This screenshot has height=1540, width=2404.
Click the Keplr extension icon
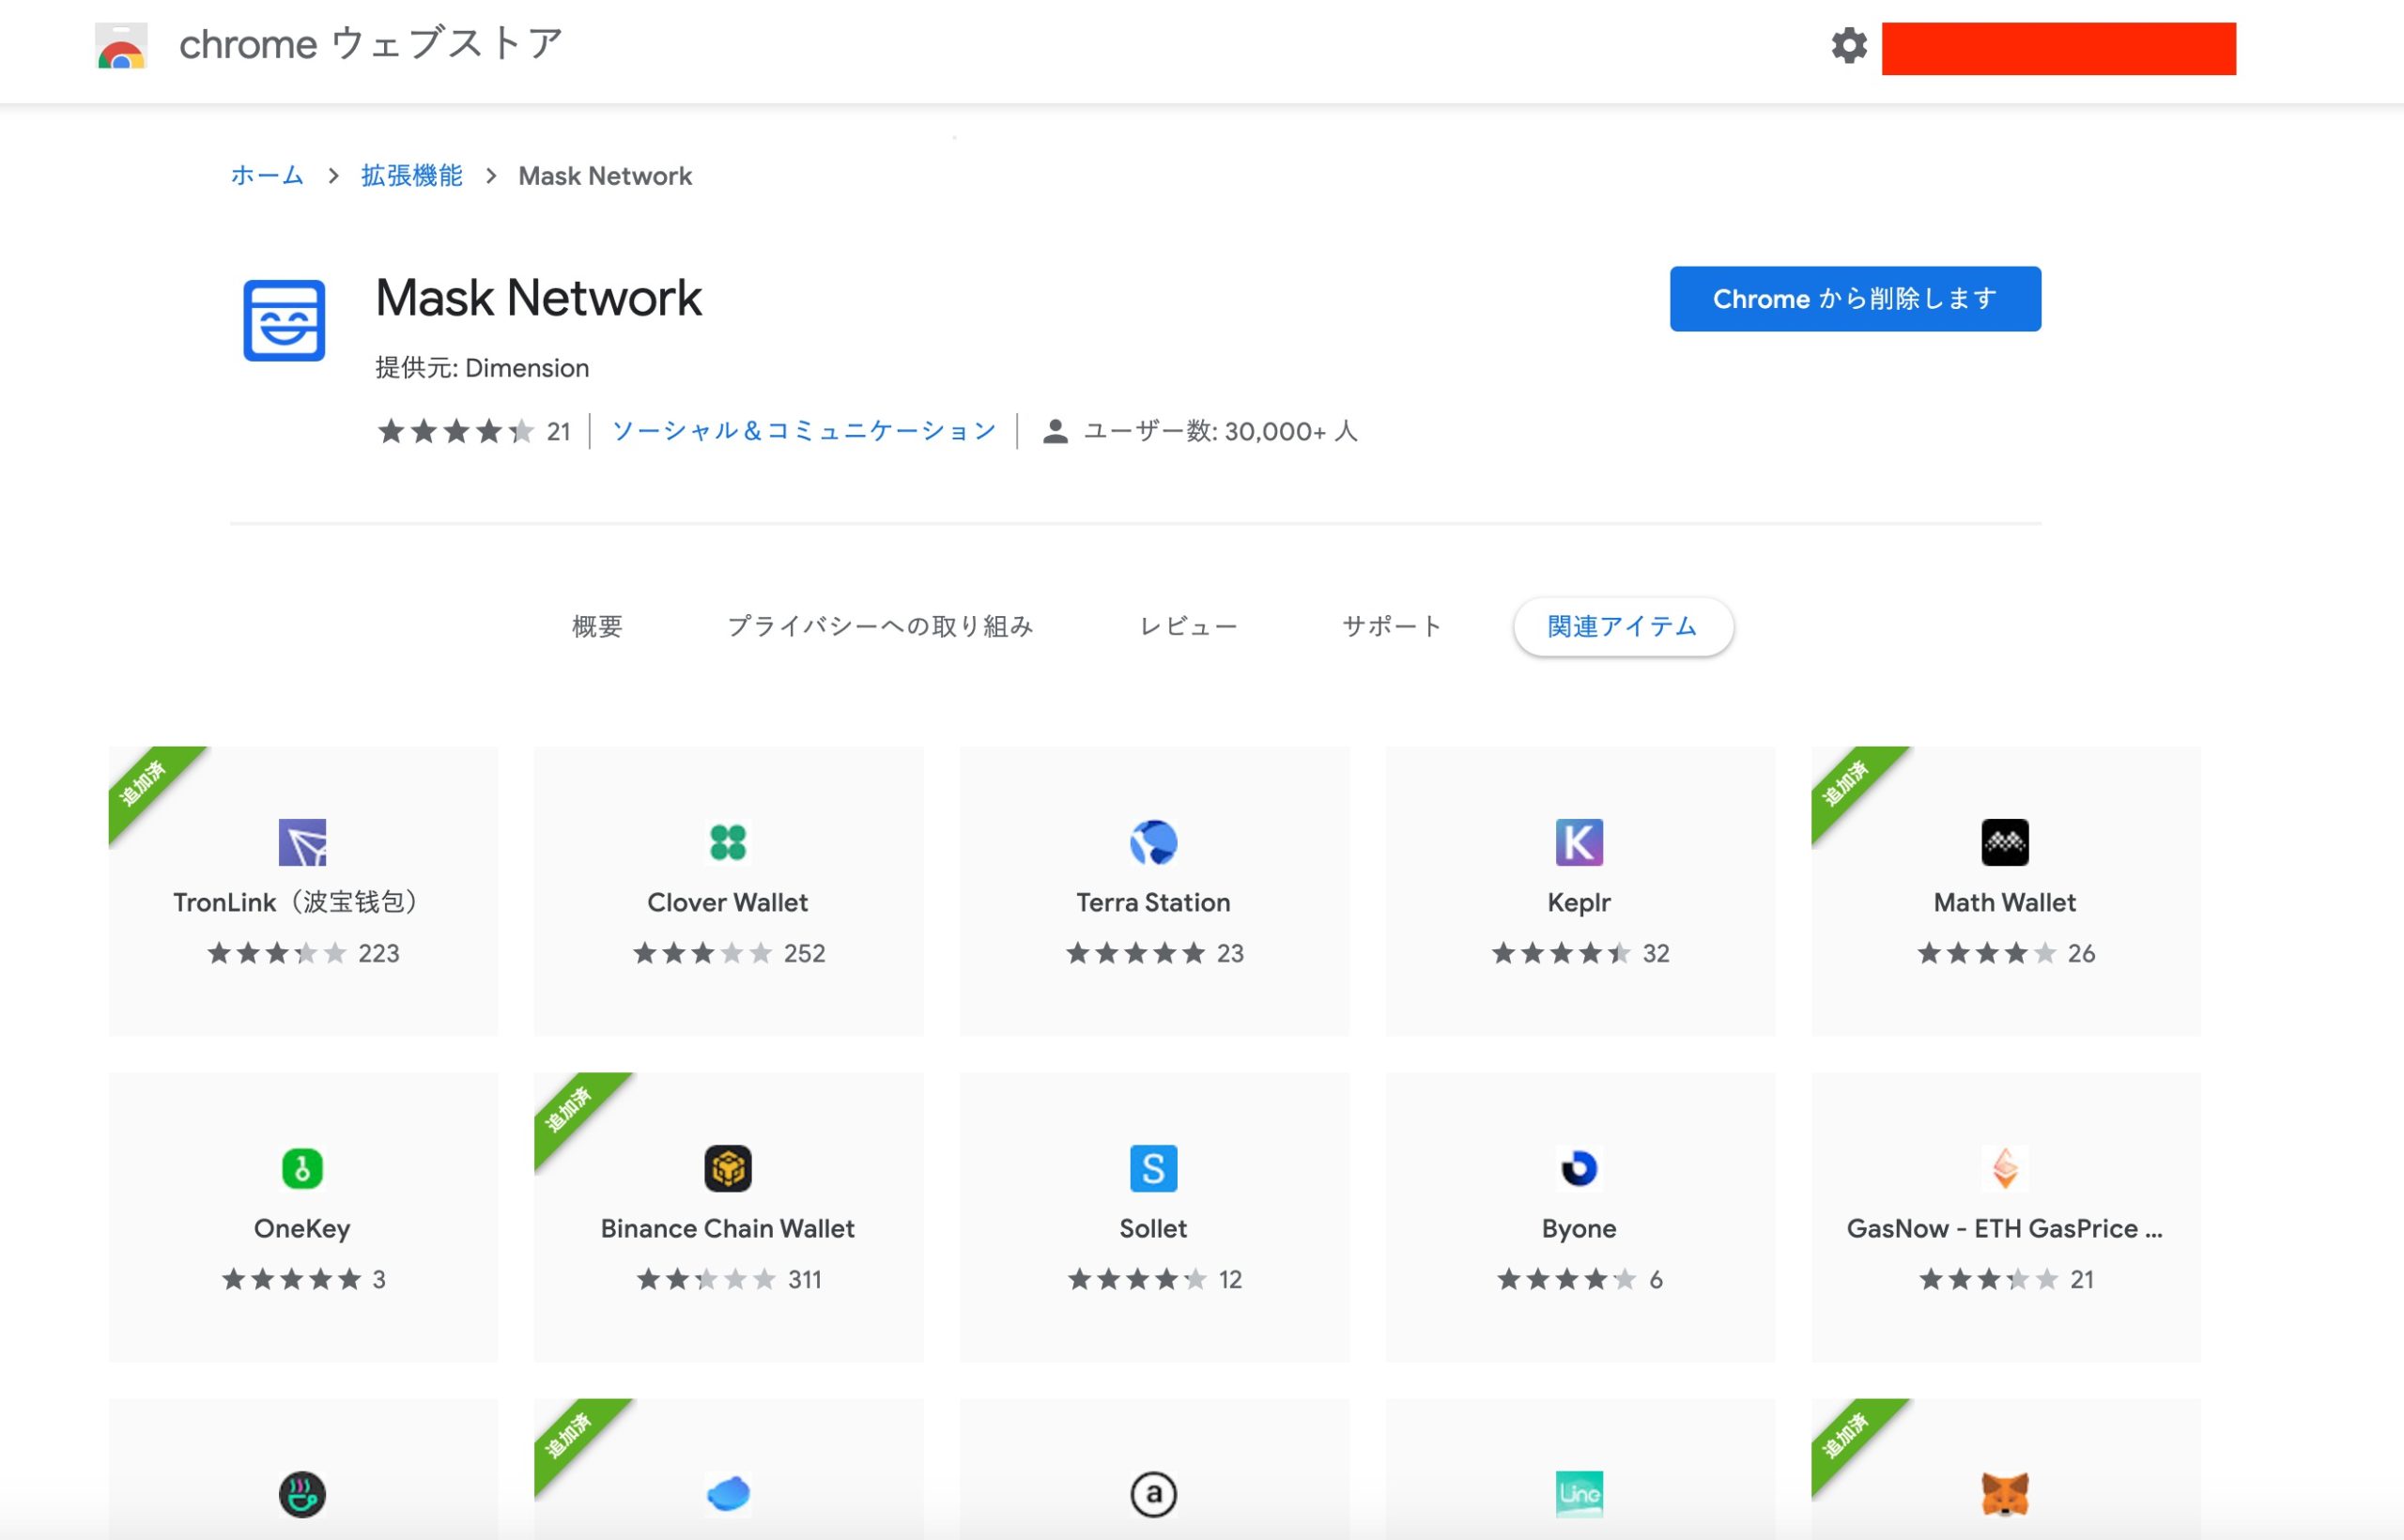(x=1579, y=842)
